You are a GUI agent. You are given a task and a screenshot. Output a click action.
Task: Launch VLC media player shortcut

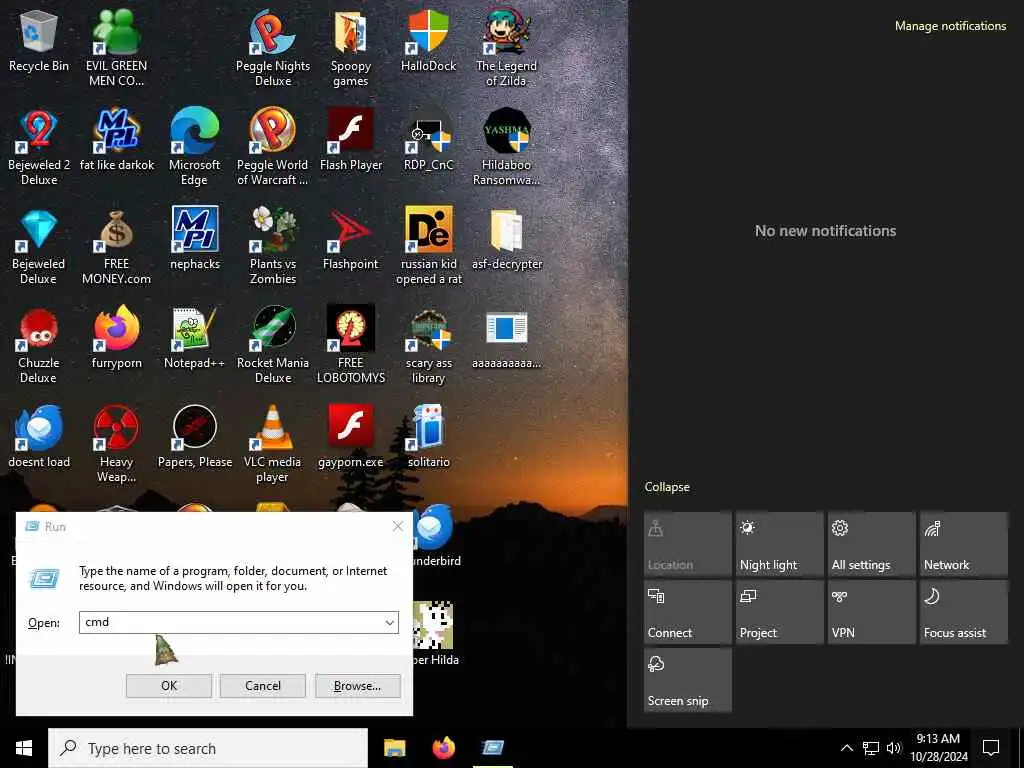pos(272,444)
